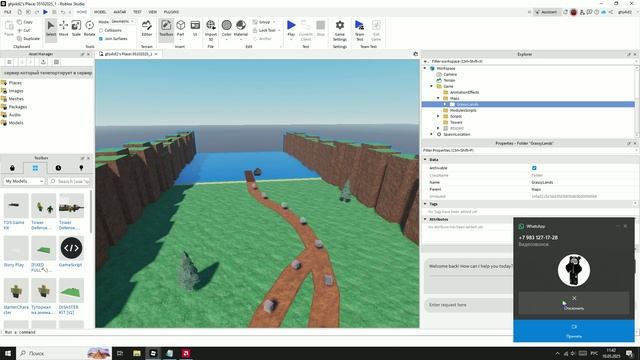The image size is (640, 360).
Task: Select the Towers folder in Explorer
Action: pyautogui.click(x=456, y=122)
